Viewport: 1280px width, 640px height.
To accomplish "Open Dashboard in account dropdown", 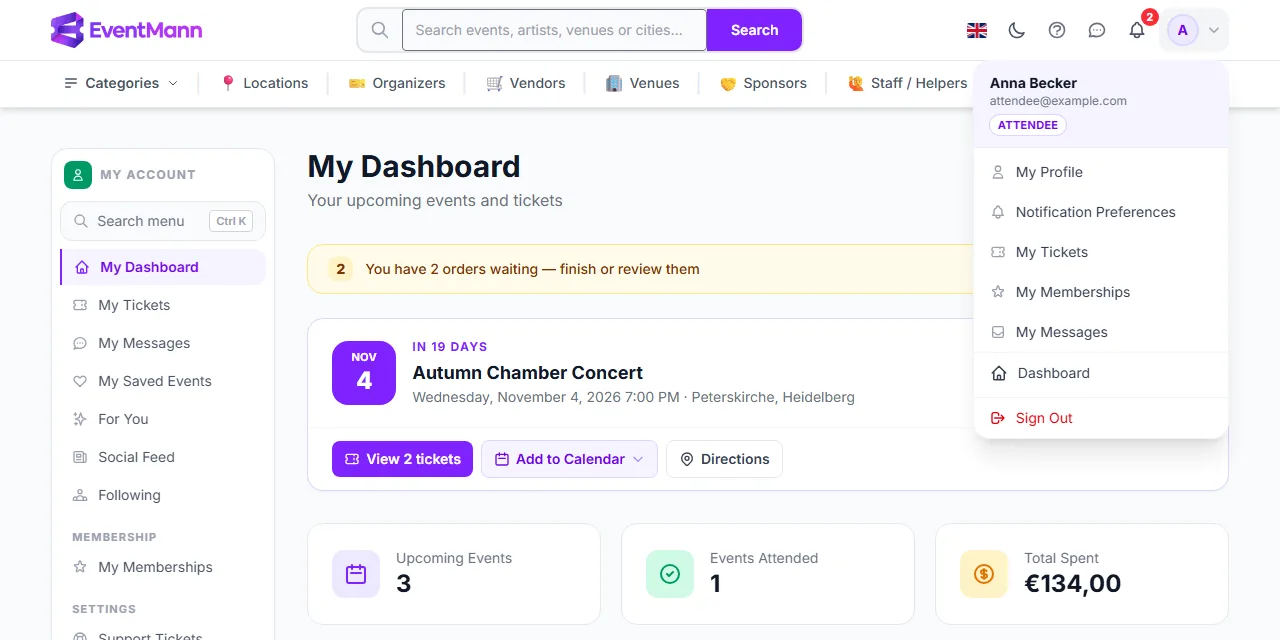I will point(1100,373).
